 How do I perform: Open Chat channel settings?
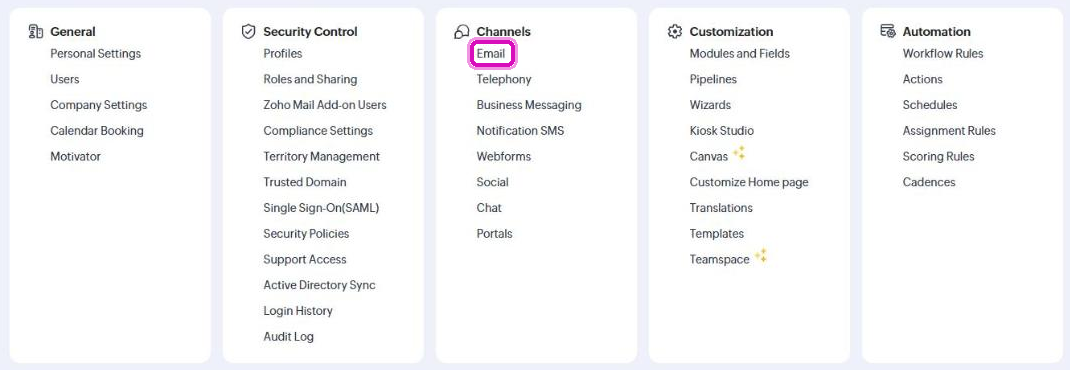pos(489,208)
